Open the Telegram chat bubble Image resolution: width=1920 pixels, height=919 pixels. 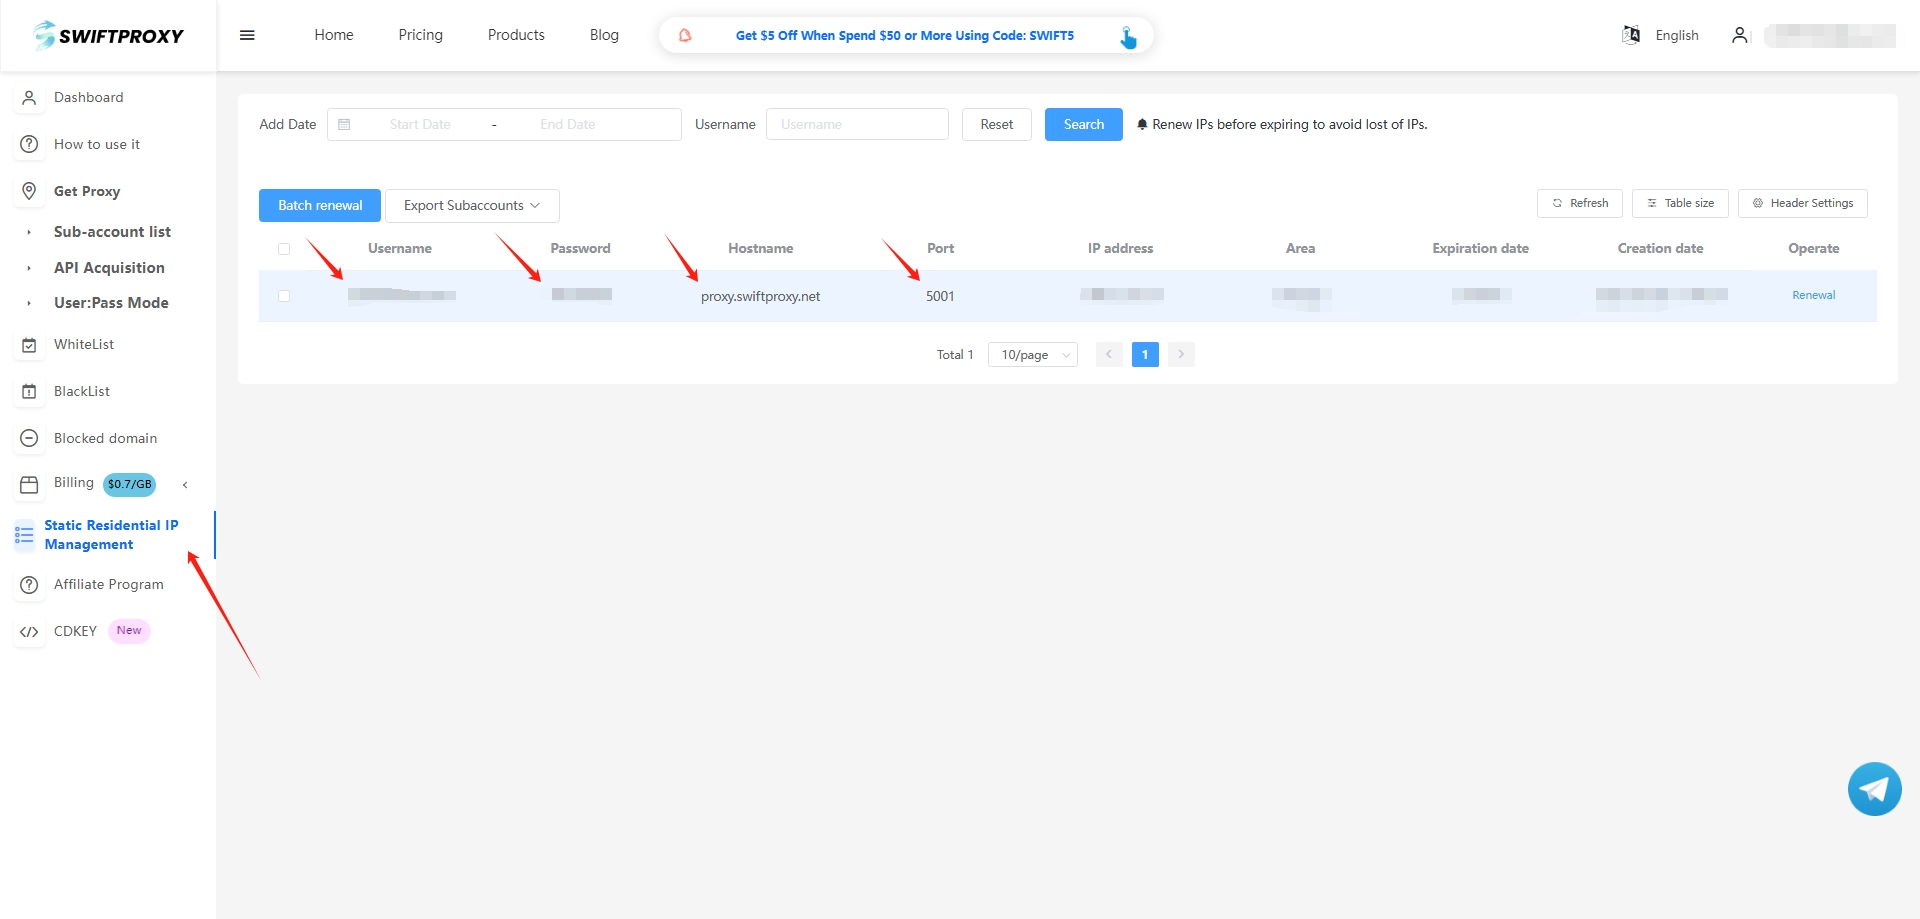pyautogui.click(x=1874, y=789)
